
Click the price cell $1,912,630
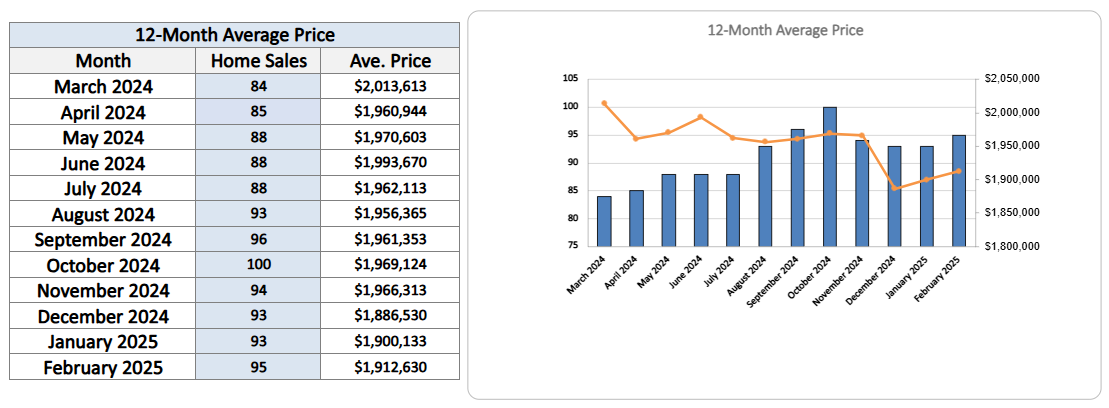tap(390, 368)
